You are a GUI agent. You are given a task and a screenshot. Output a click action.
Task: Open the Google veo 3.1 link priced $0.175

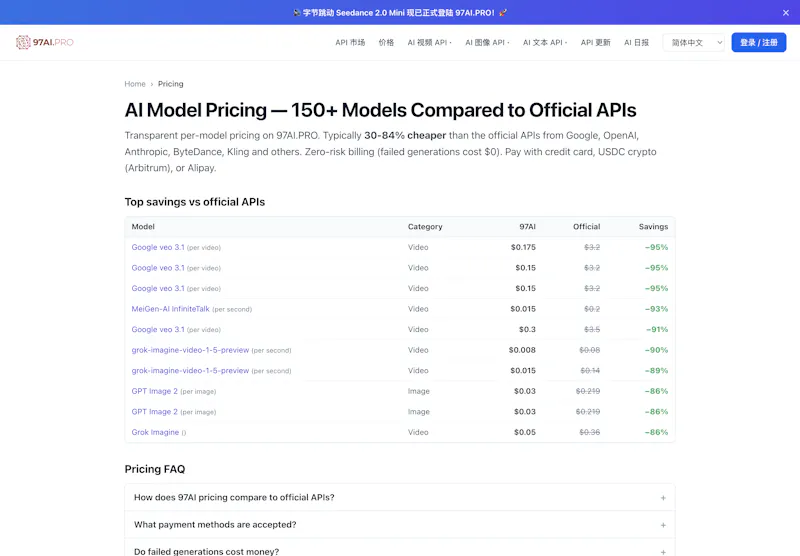pyautogui.click(x=158, y=247)
